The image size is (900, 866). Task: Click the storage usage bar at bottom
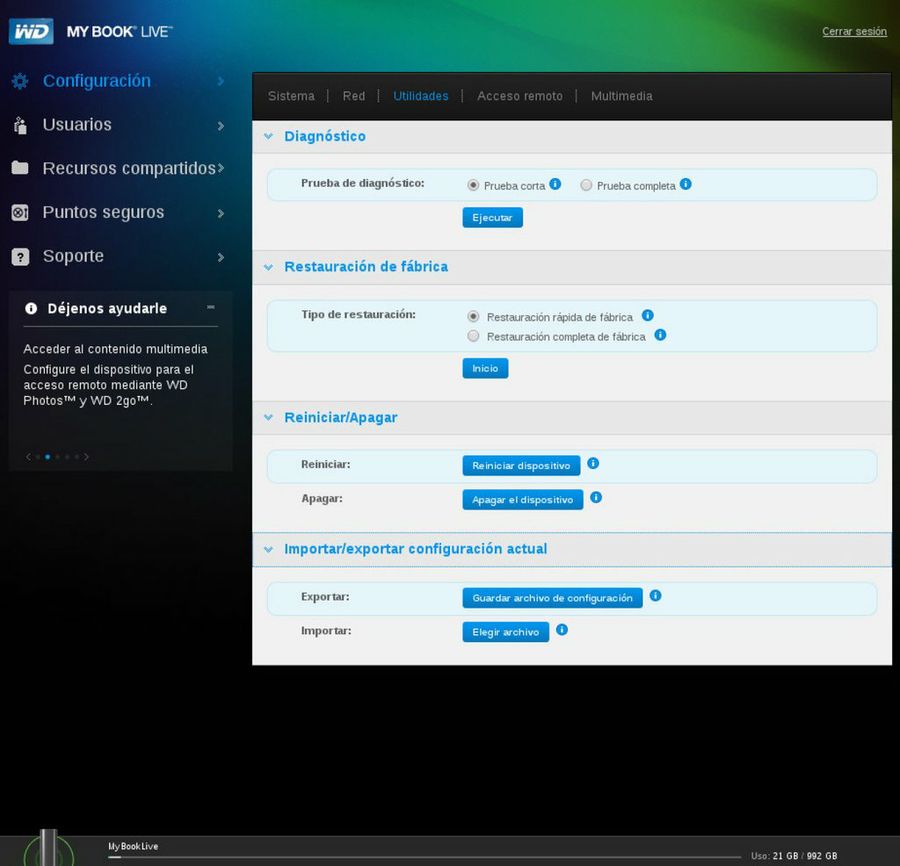tap(430, 857)
